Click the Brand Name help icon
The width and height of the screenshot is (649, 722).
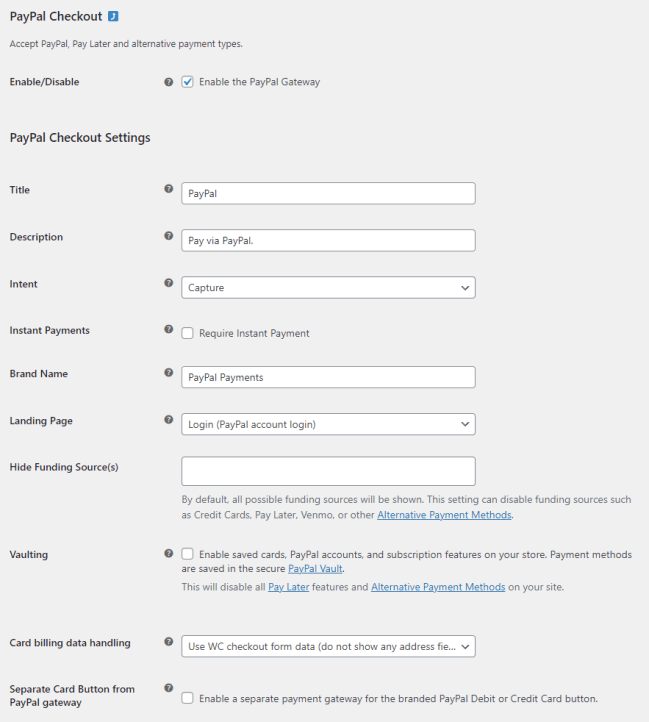click(168, 373)
